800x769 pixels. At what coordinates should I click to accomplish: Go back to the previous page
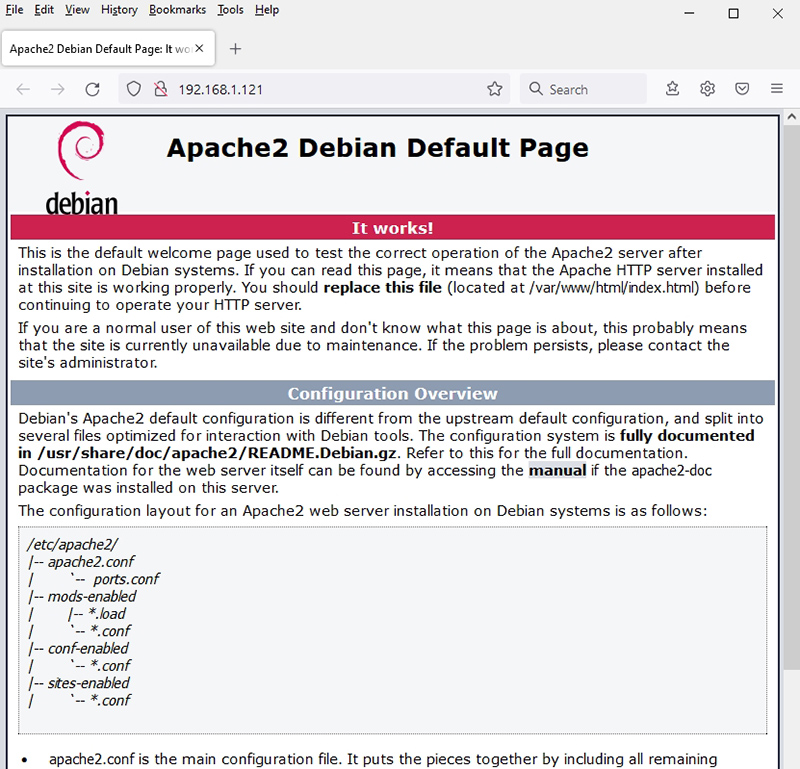[23, 89]
